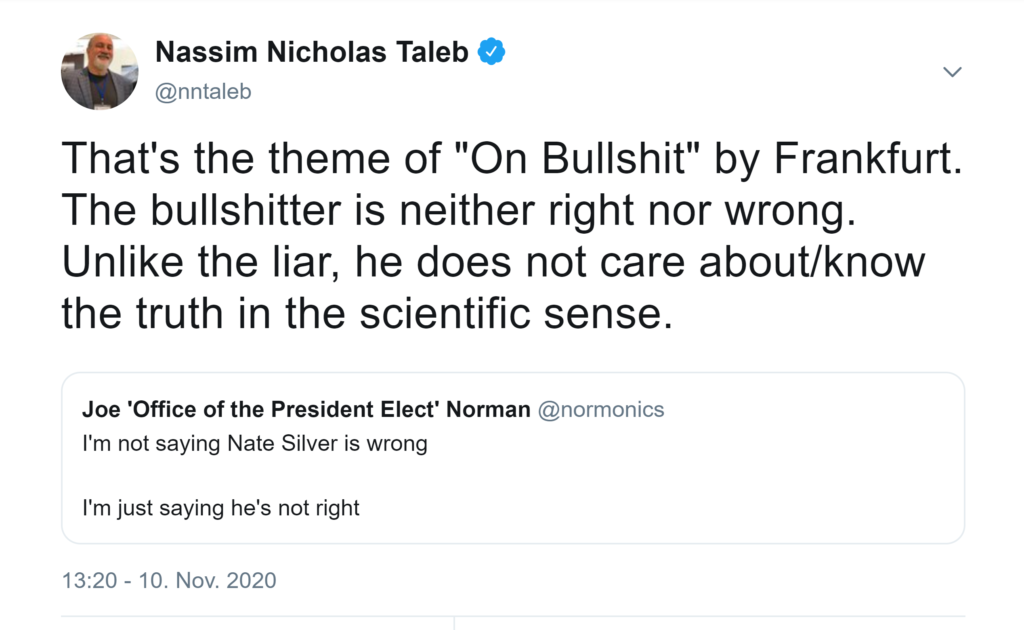Screen dimensions: 1024x630
Task: Click Nassim Nicholas Taleb's profile photo
Action: point(99,71)
